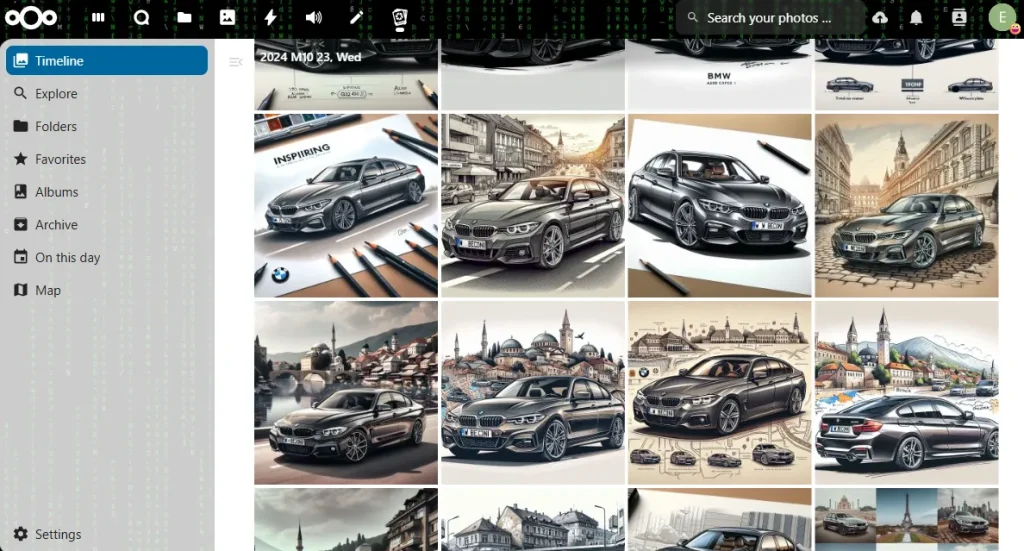Click the Archive box icon
The width and height of the screenshot is (1024, 551).
21,225
